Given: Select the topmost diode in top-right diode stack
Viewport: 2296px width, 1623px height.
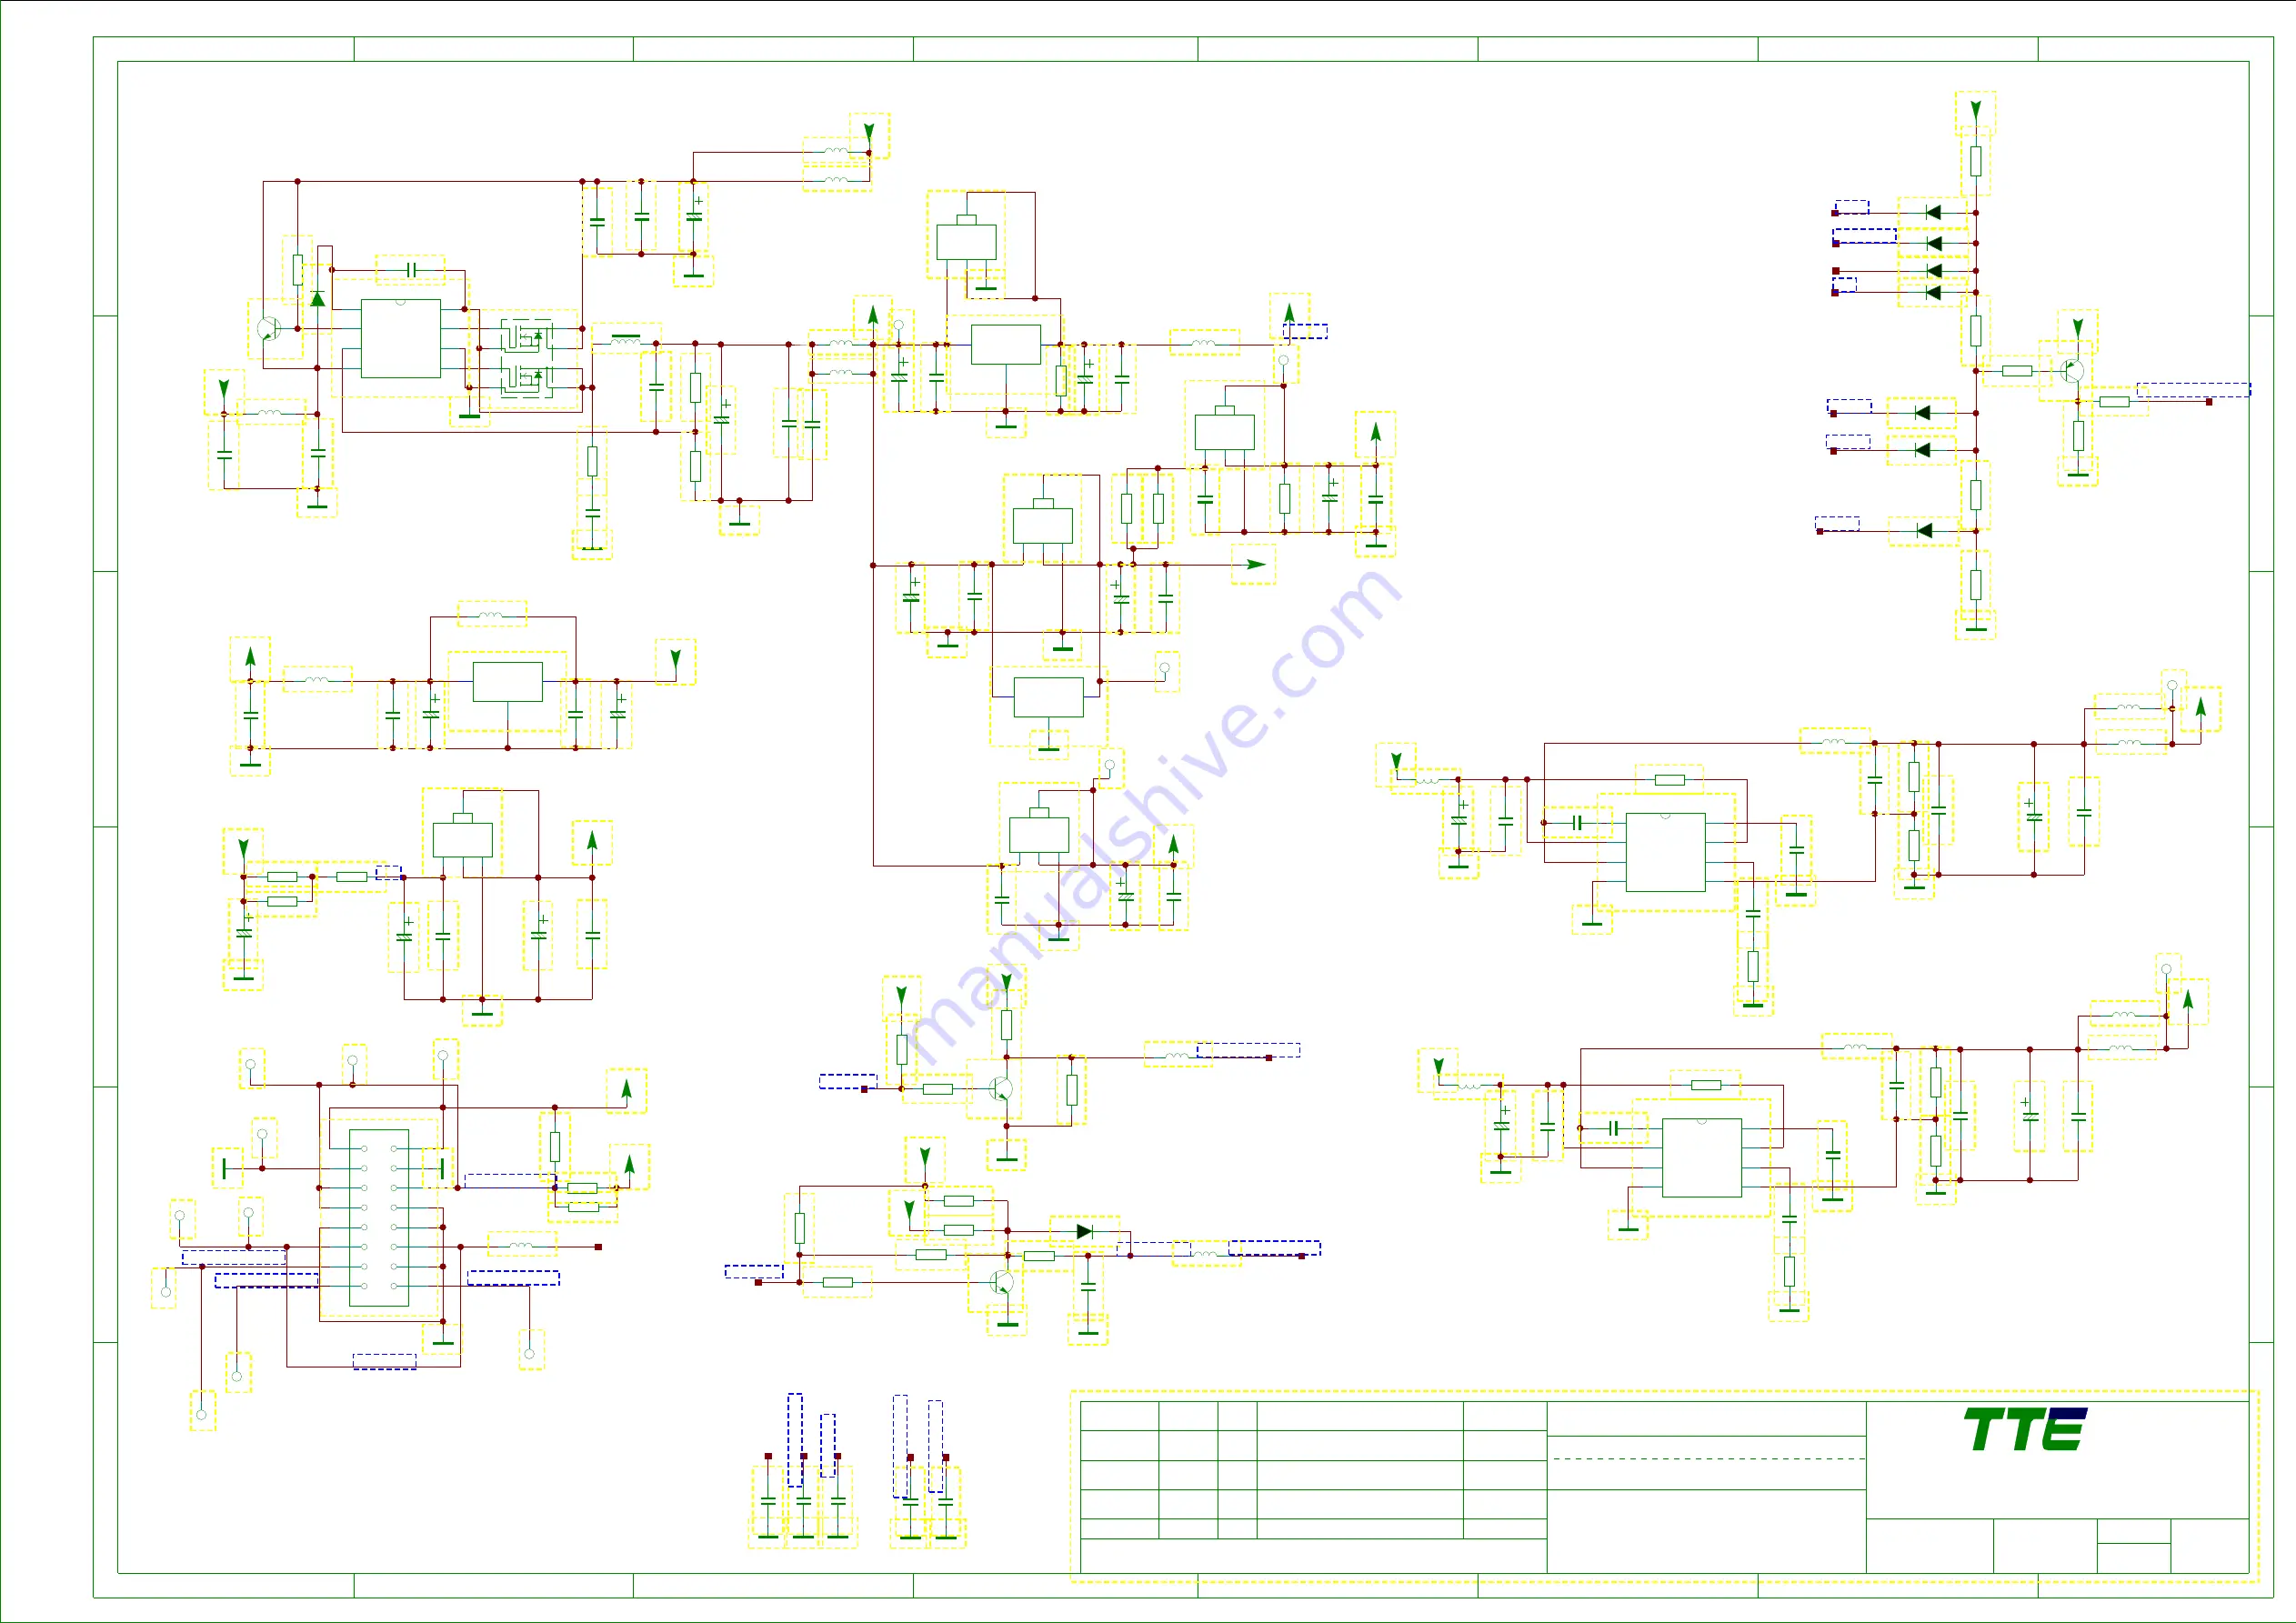Looking at the screenshot, I should tap(1933, 212).
